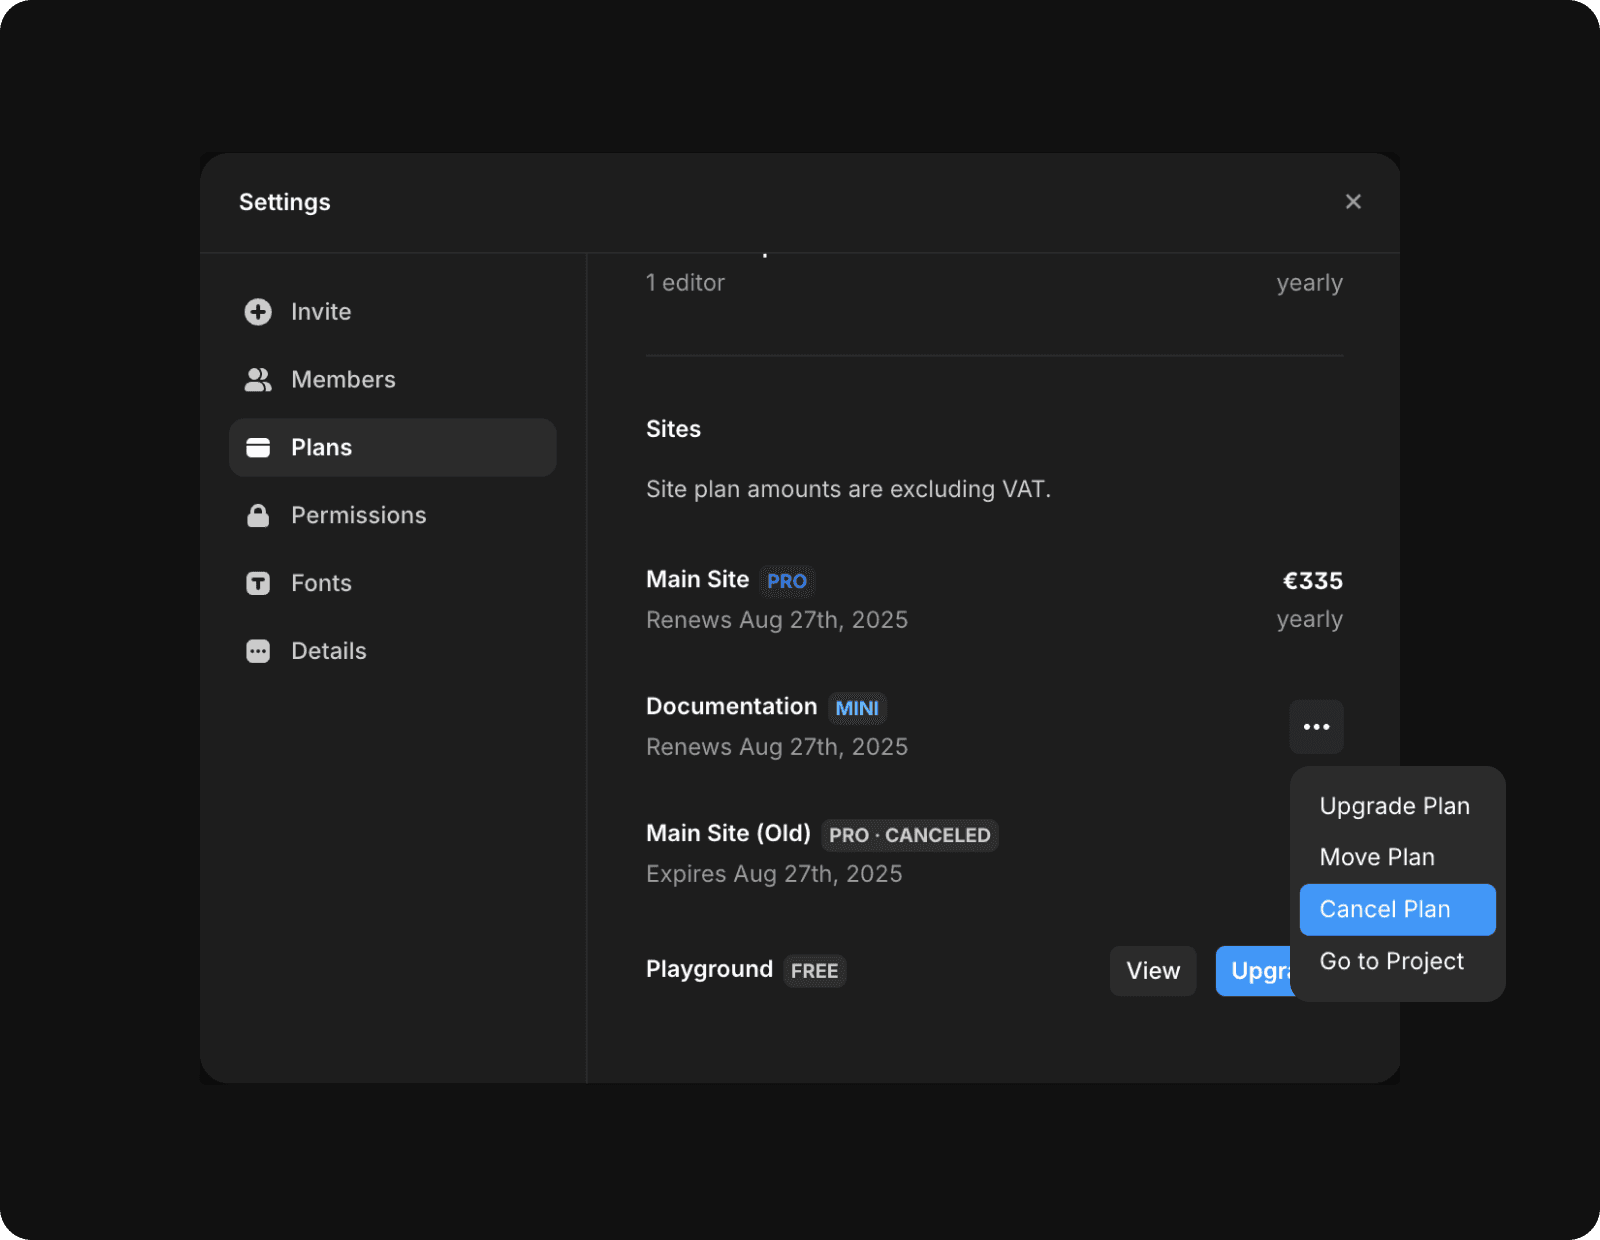Close the Settings dialog with X
This screenshot has width=1600, height=1240.
[1353, 202]
